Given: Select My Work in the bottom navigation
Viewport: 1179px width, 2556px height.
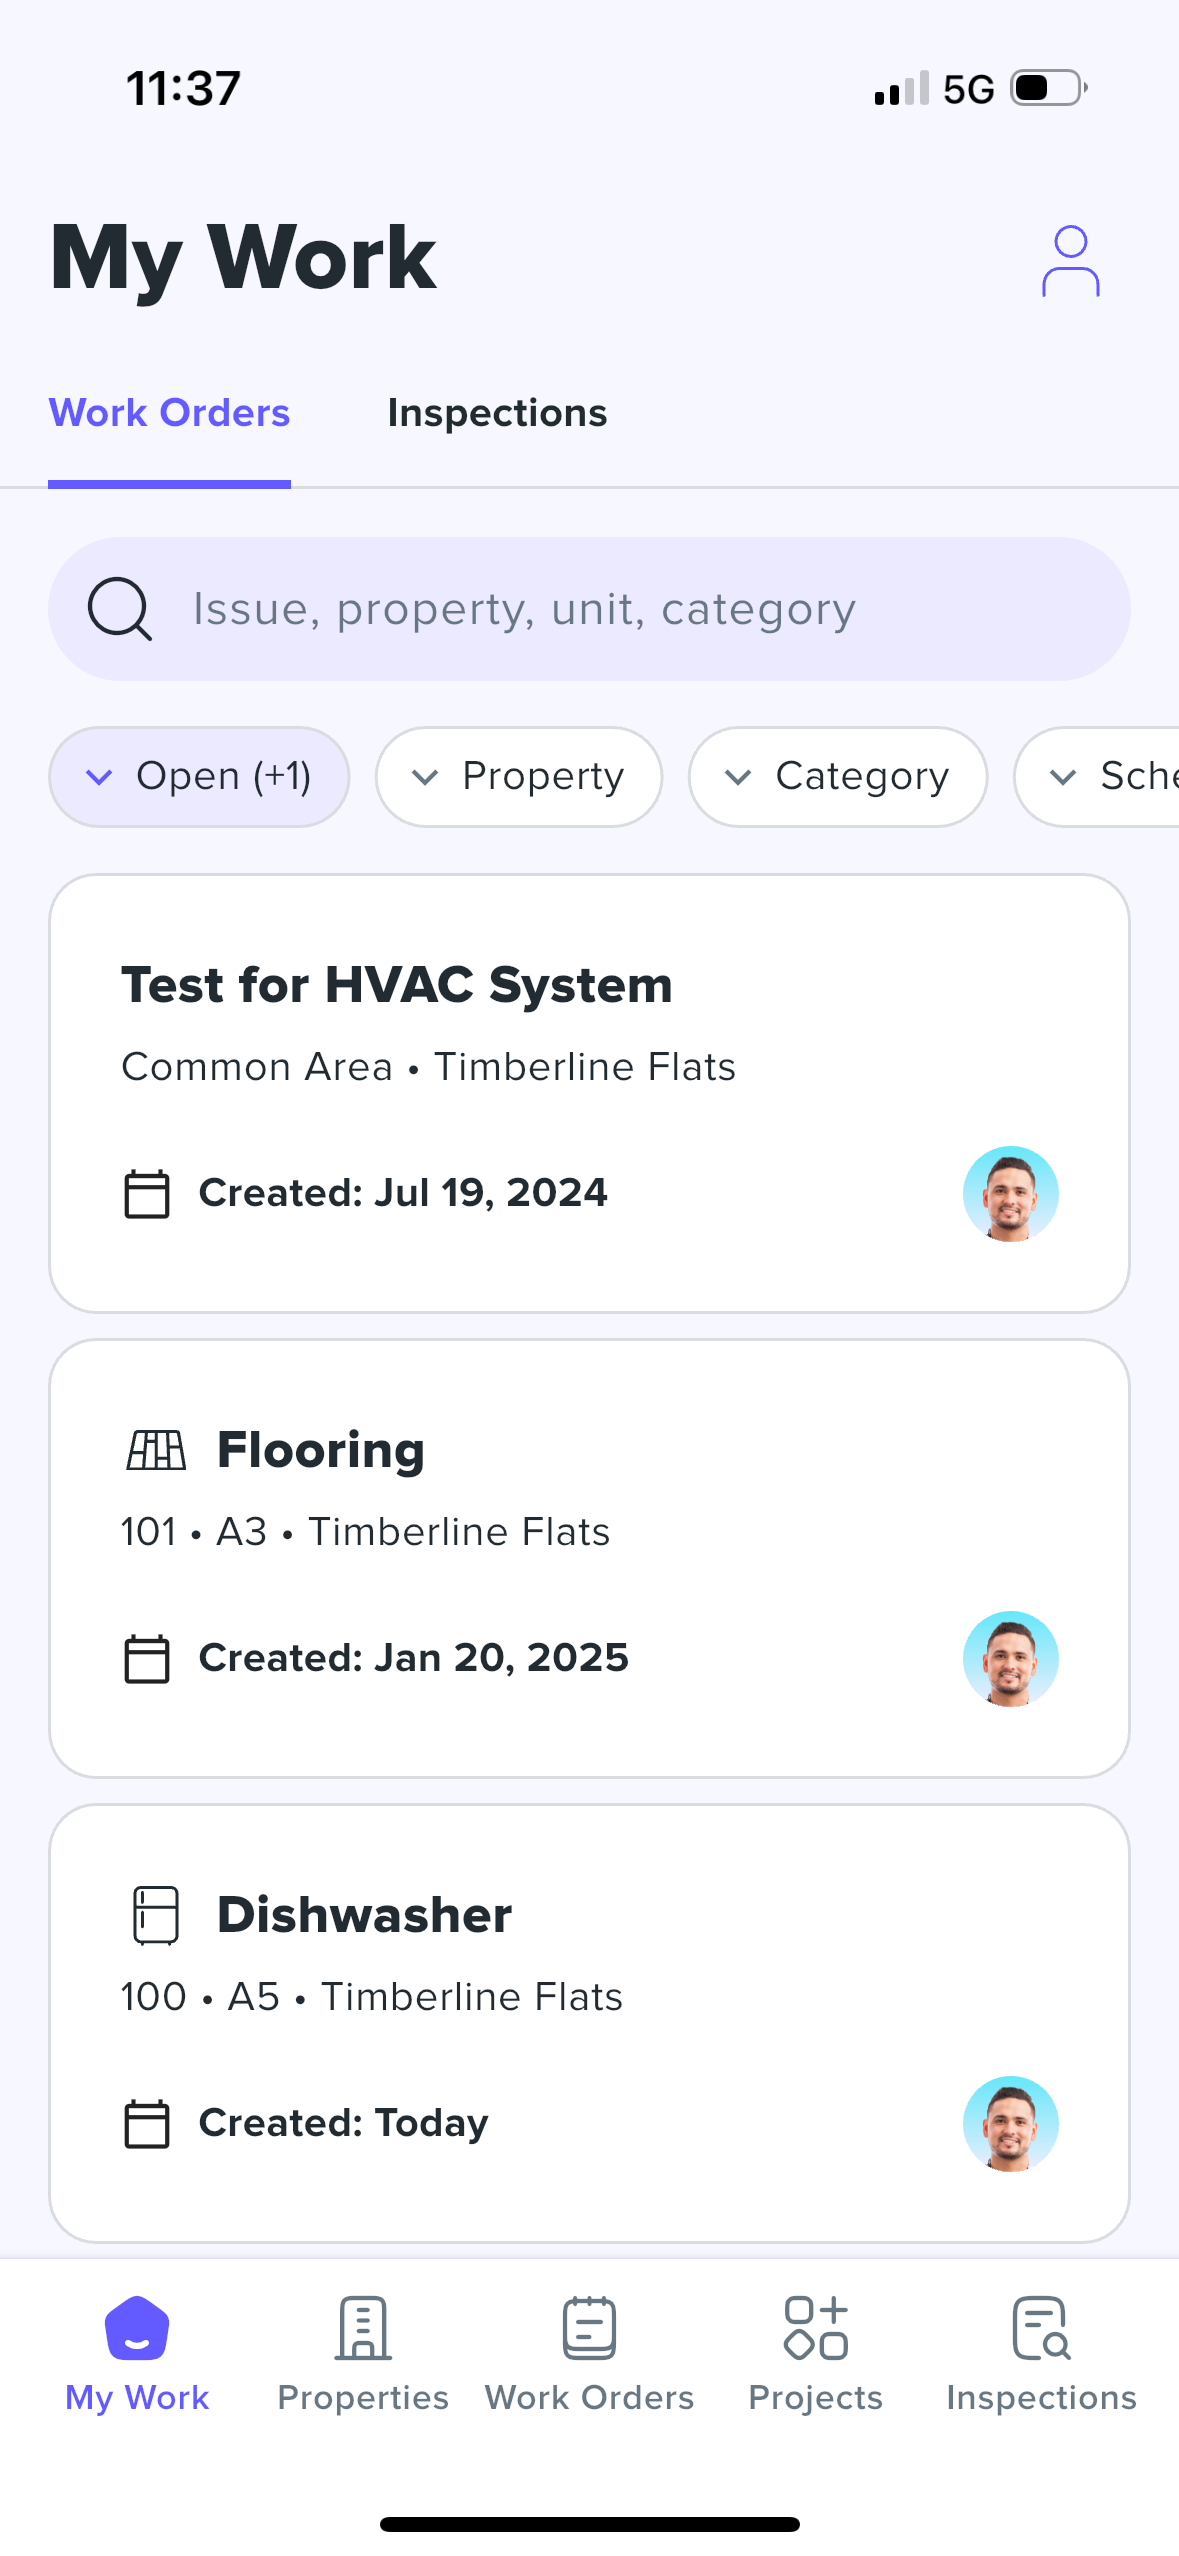Looking at the screenshot, I should [x=137, y=2353].
